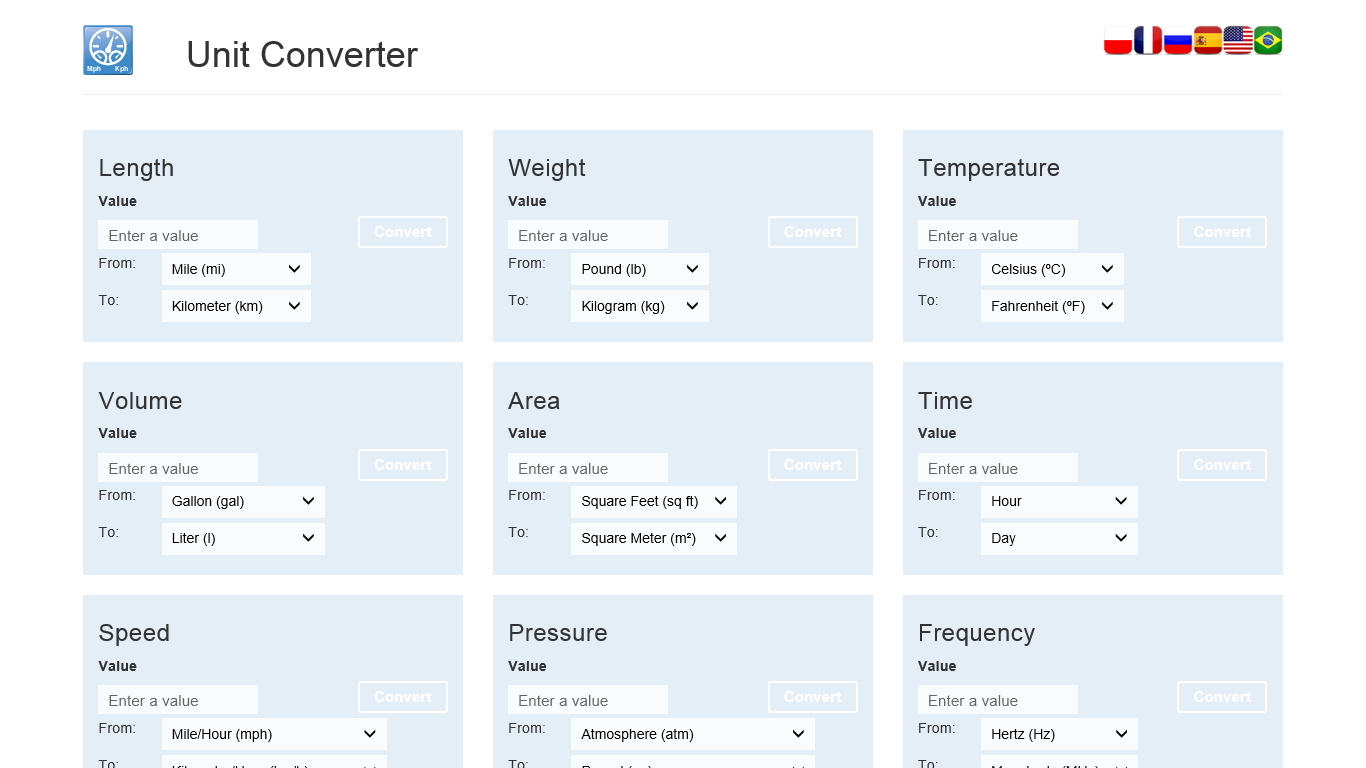The height and width of the screenshot is (768, 1366).
Task: Open the Temperature From dropdown showing Celsius (ºC)
Action: (1052, 269)
